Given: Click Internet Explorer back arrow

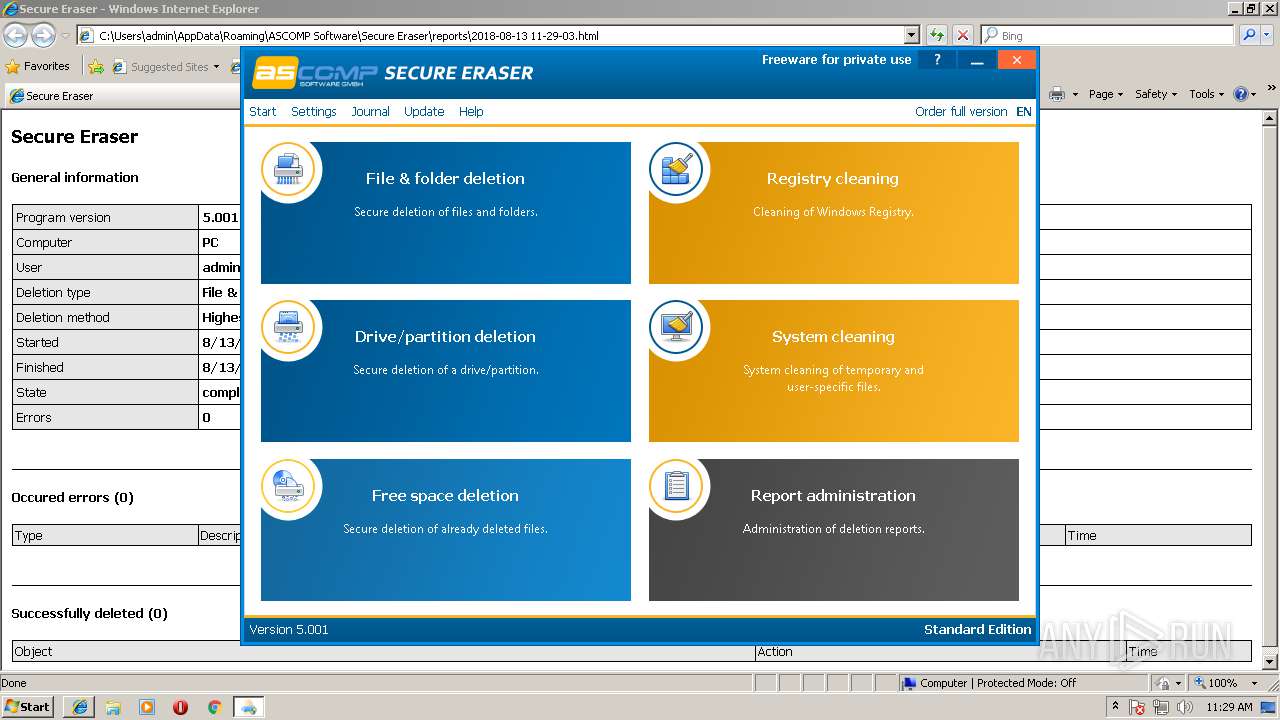Looking at the screenshot, I should 15,35.
